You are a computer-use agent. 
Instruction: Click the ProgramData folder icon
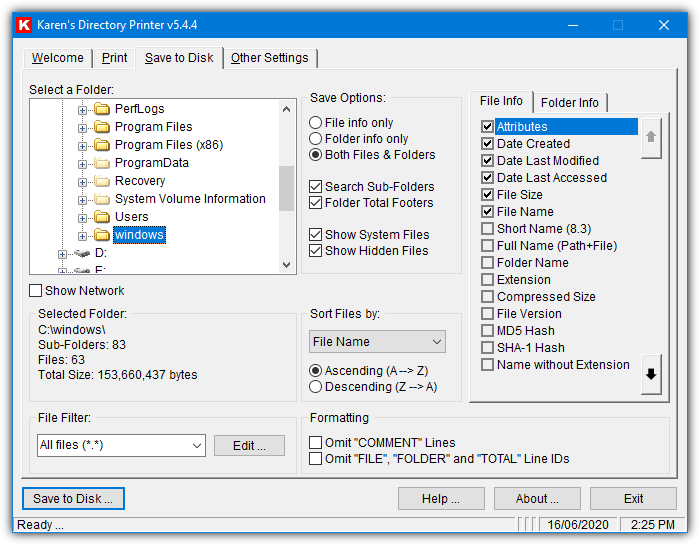point(102,163)
